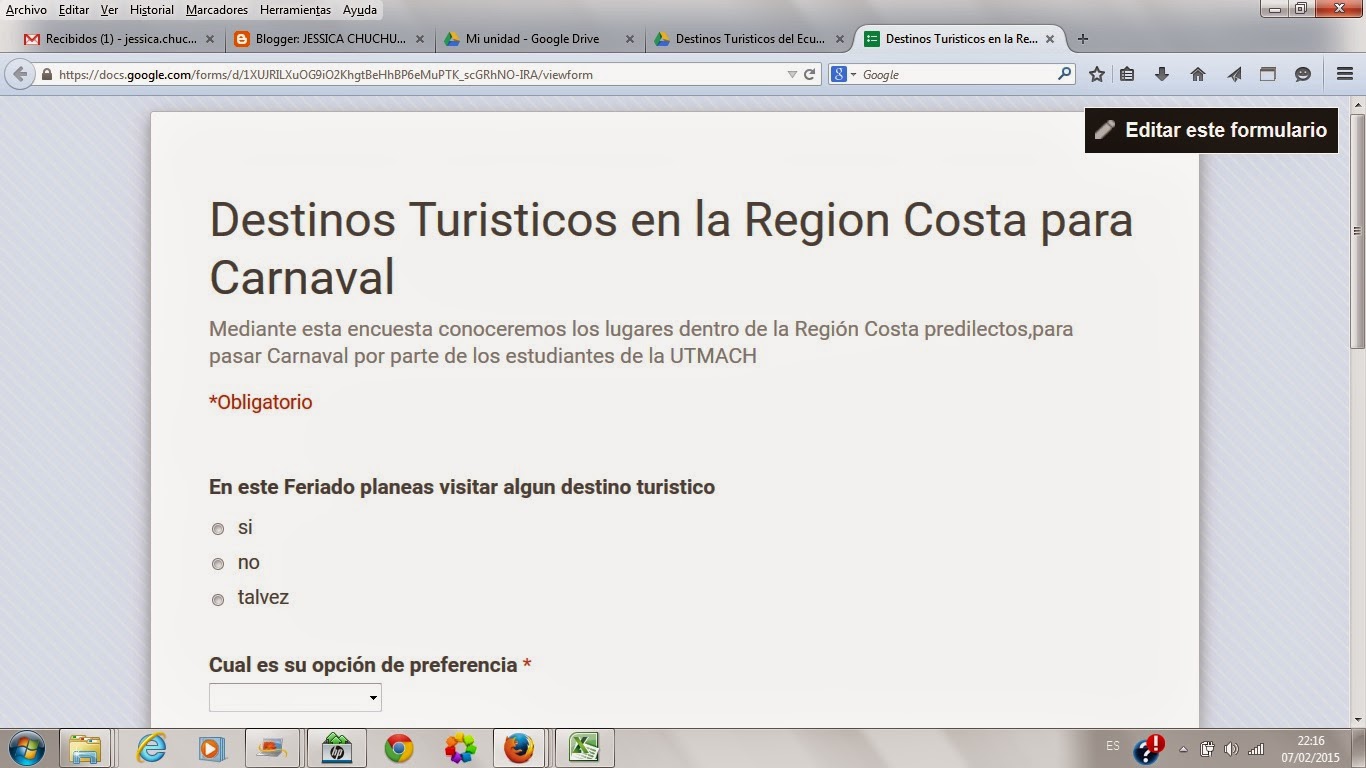Select the 'si' radio option
1366x768 pixels.
click(x=218, y=529)
